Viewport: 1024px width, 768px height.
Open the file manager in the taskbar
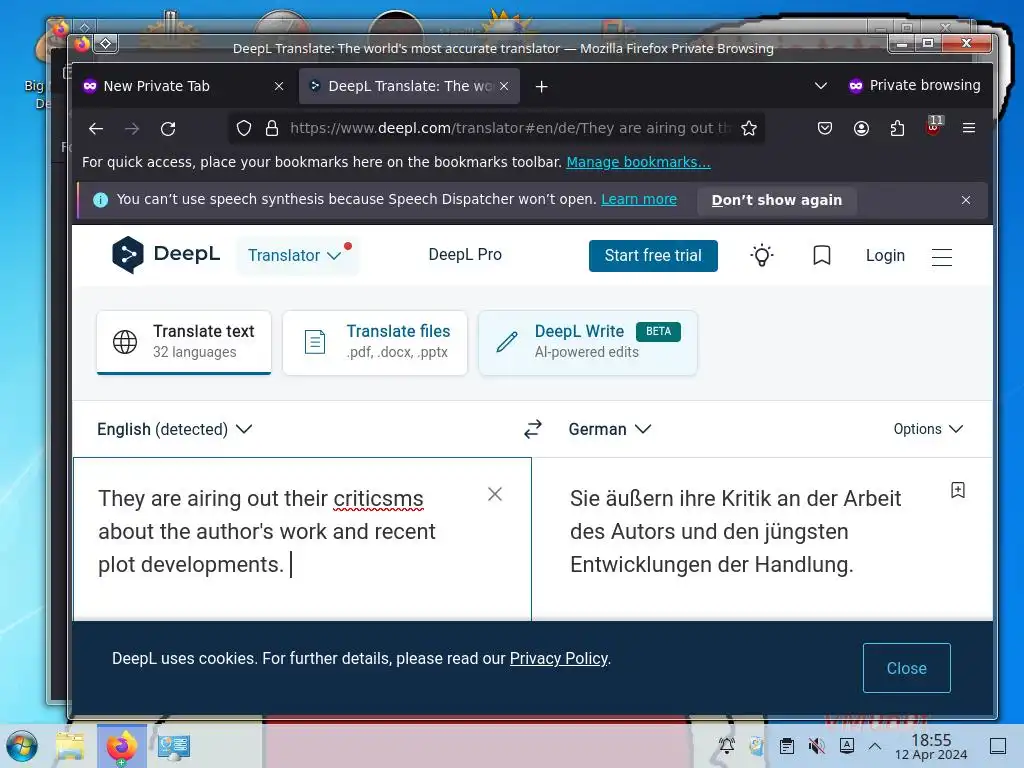pos(70,746)
